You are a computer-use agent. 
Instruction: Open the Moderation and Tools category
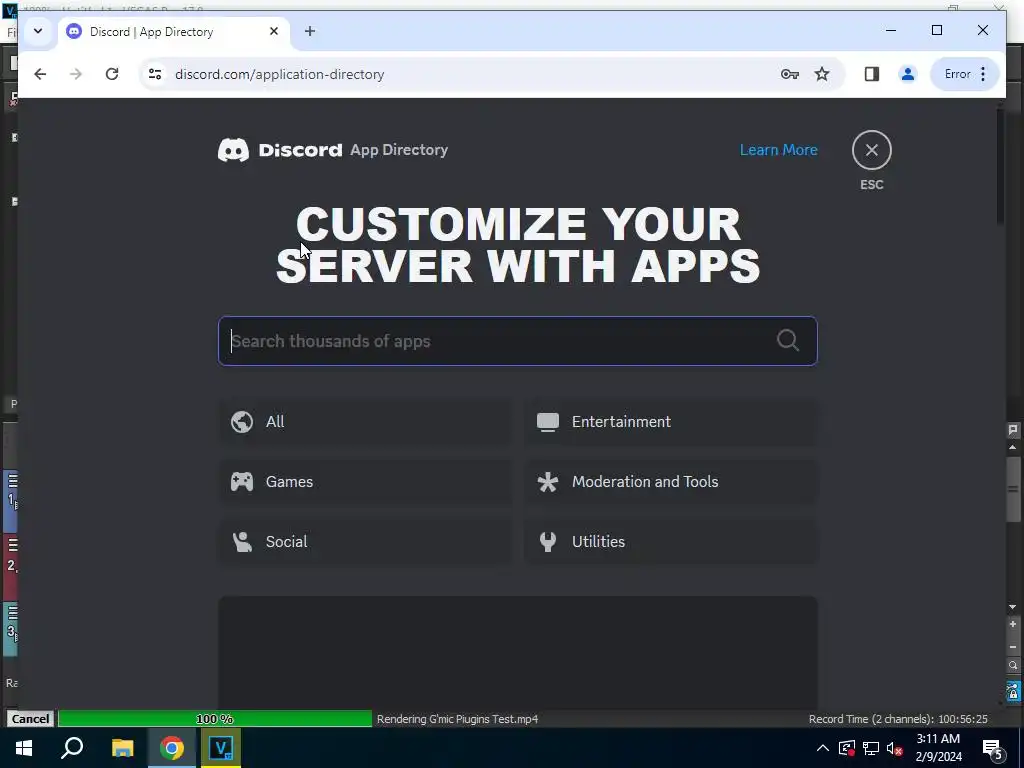pos(671,482)
